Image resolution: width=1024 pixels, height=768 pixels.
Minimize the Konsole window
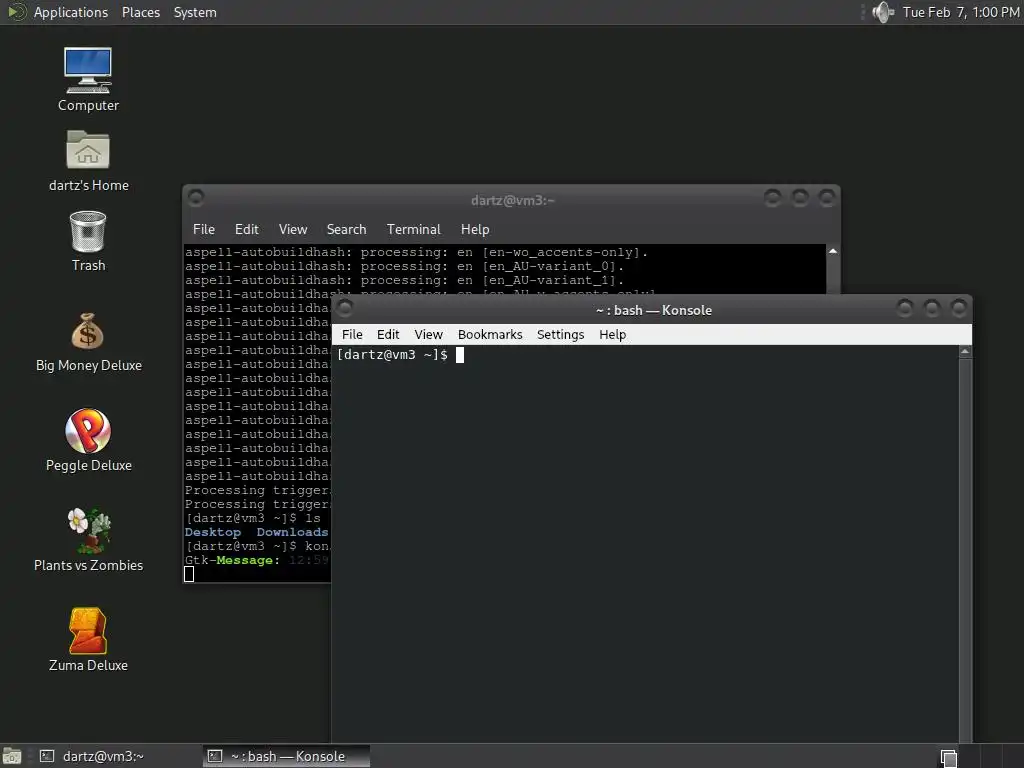point(904,308)
